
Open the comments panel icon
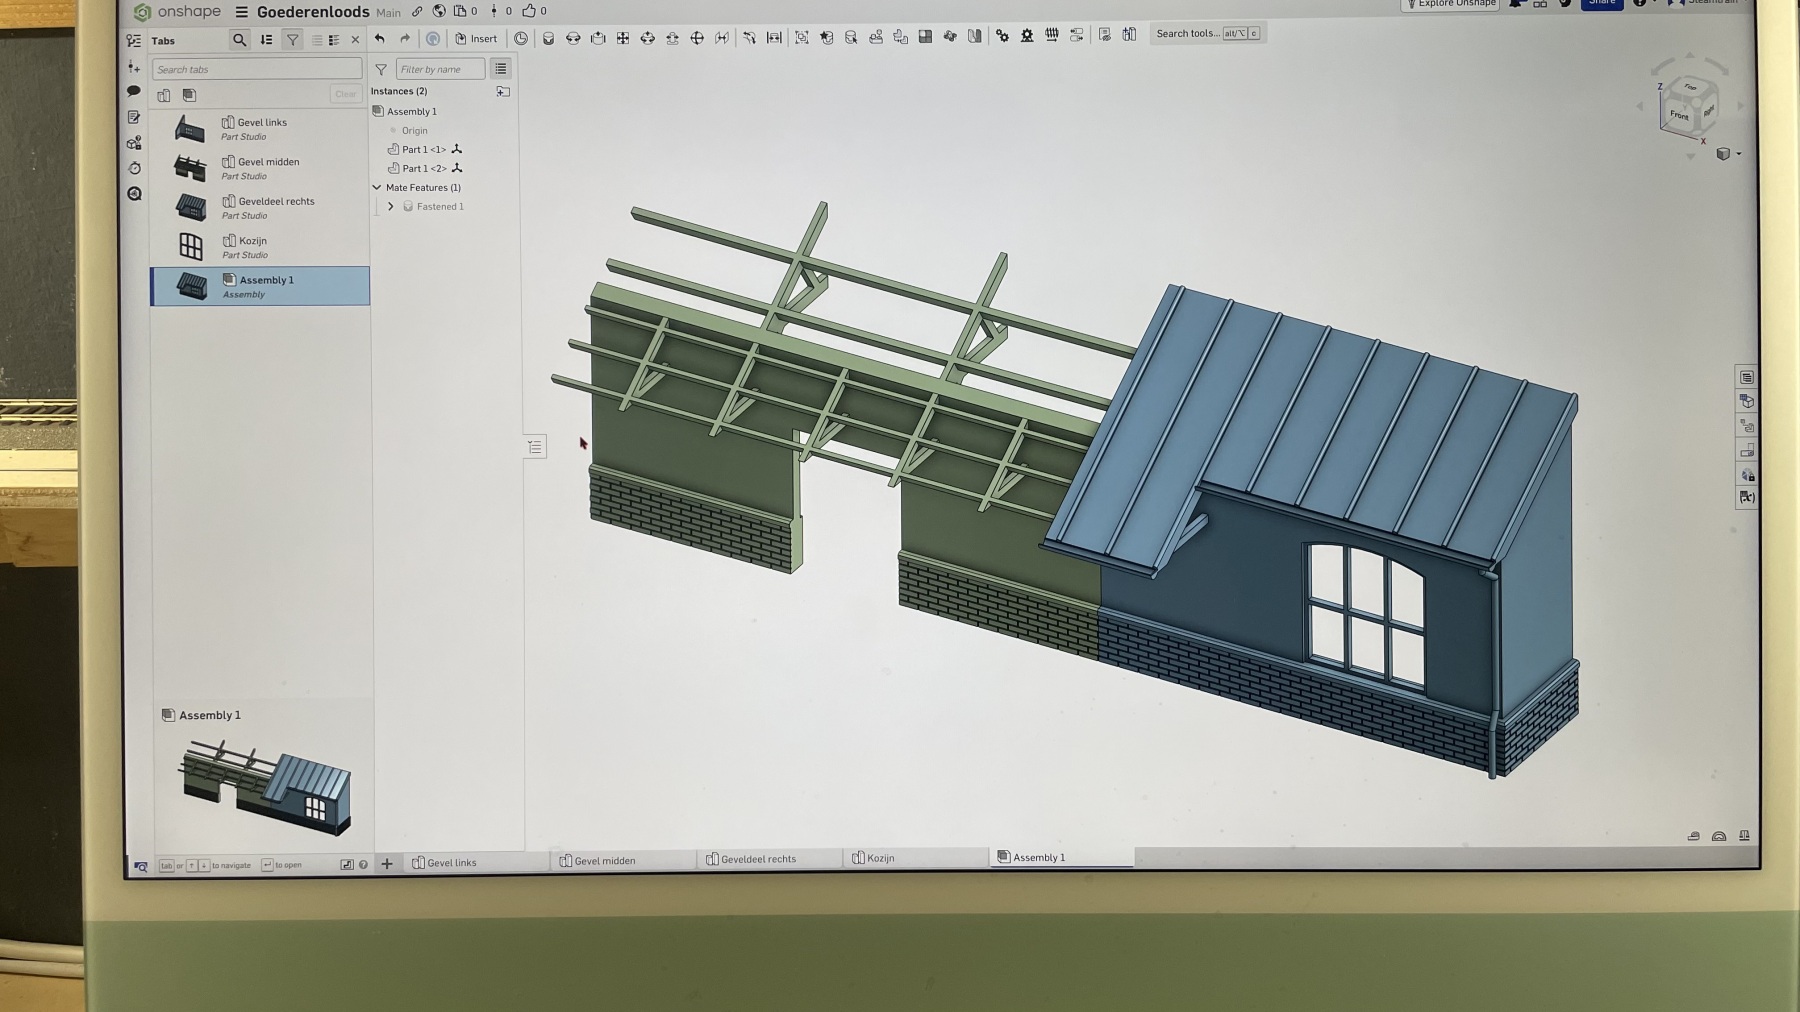tap(134, 91)
